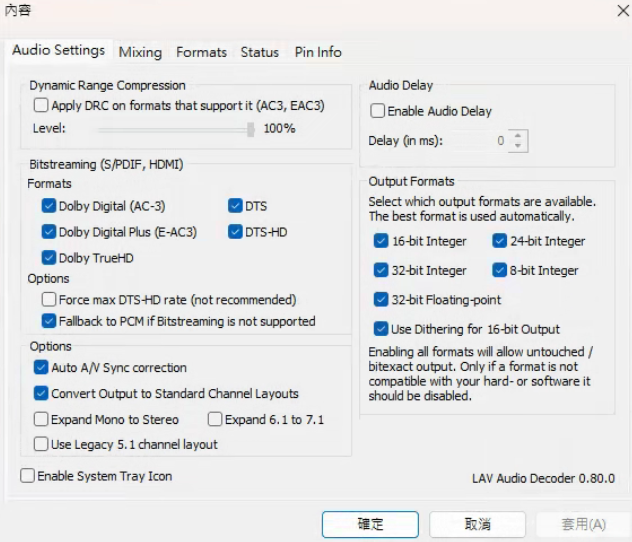Enable Apply DRC on supported formats checkbox
Image resolution: width=632 pixels, height=542 pixels.
[x=41, y=105]
